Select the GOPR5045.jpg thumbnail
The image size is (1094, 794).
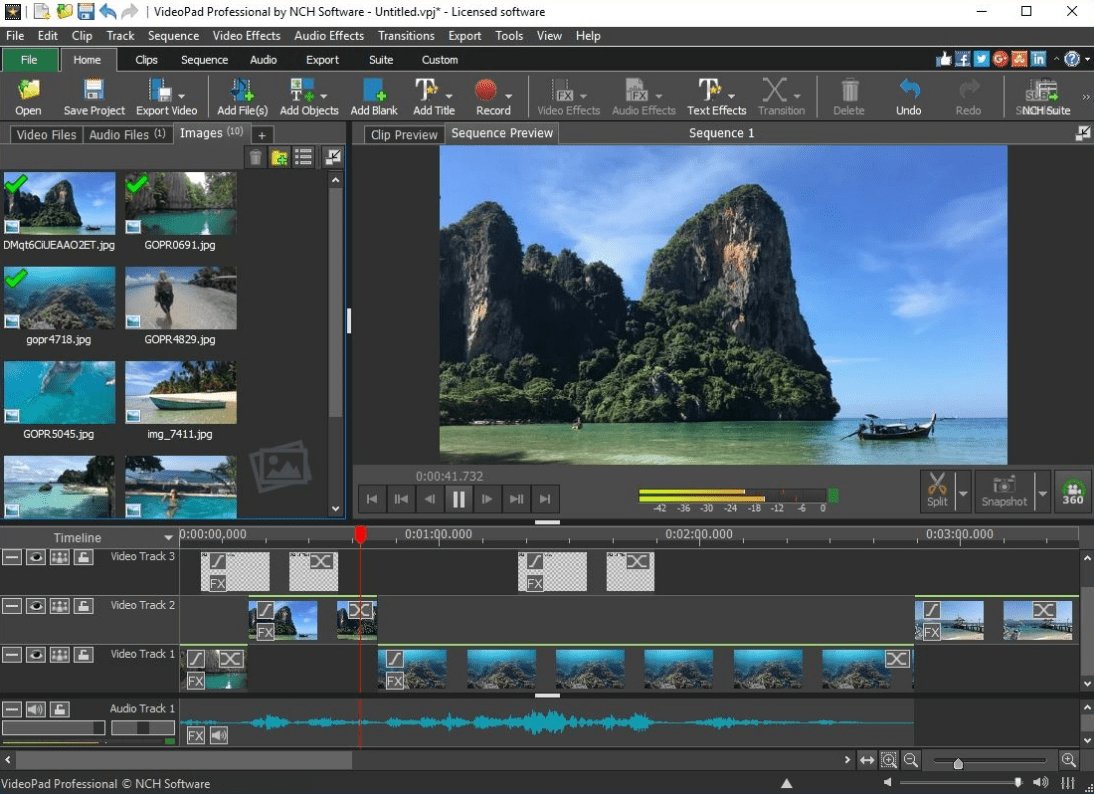[59, 392]
